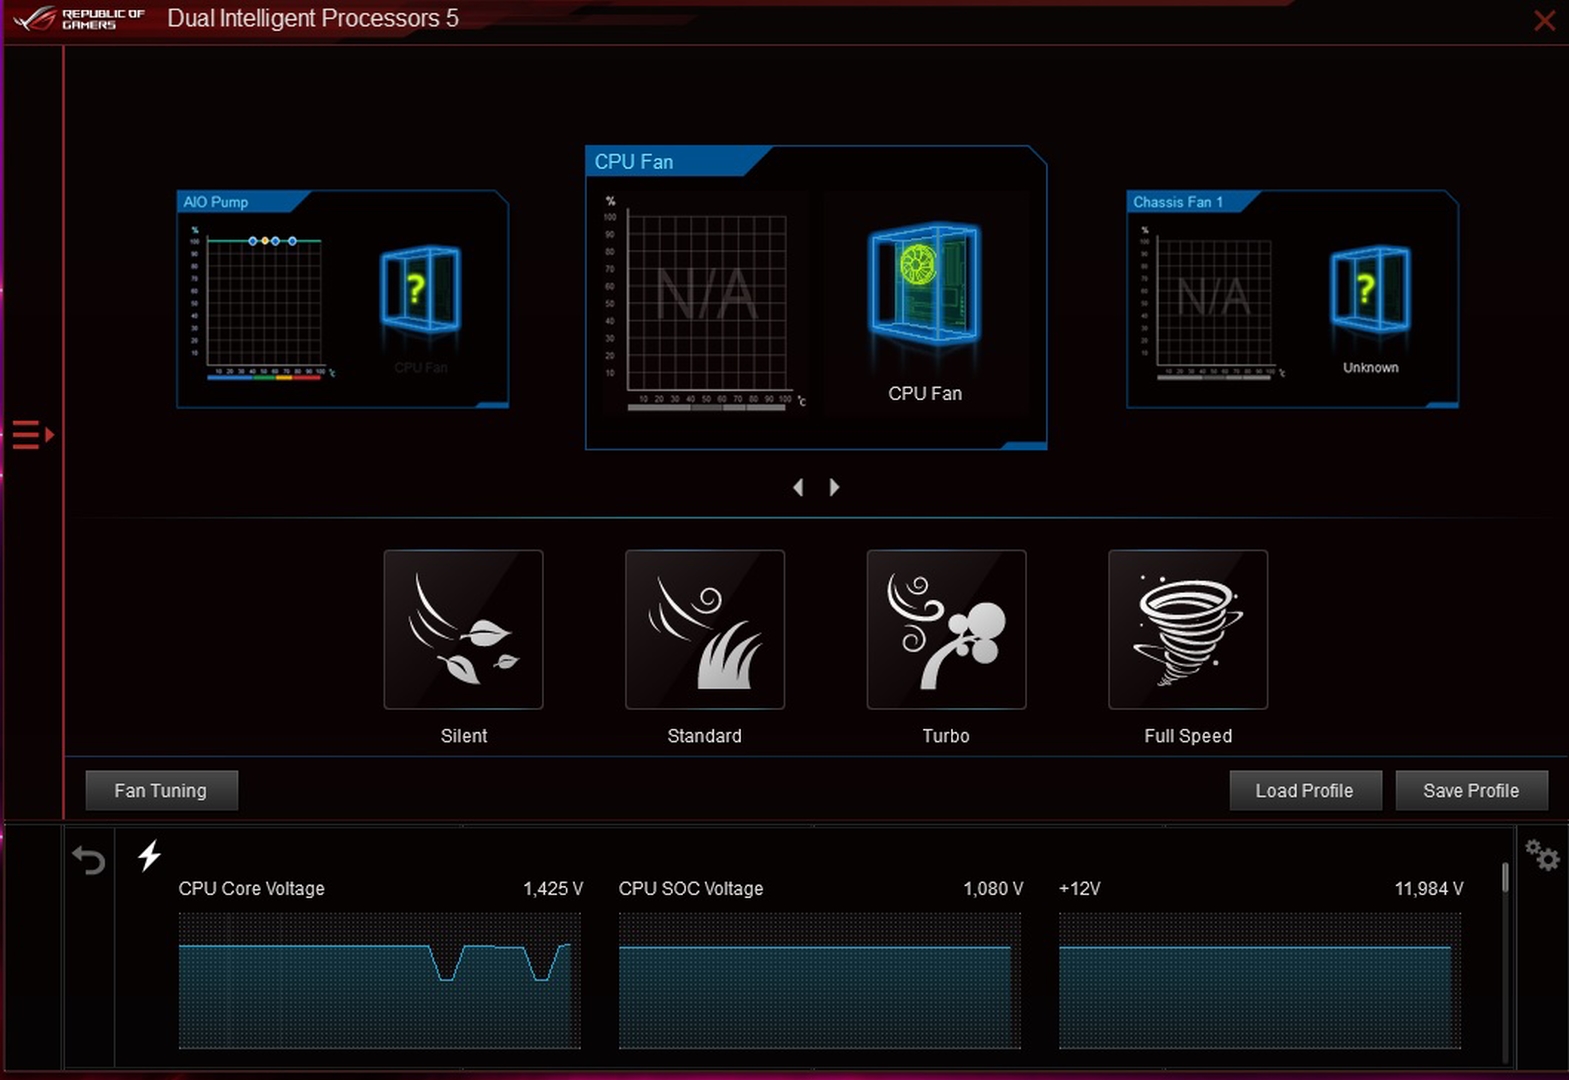Close the Dual Intelligent Processors window
Viewport: 1569px width, 1080px height.
(1544, 20)
